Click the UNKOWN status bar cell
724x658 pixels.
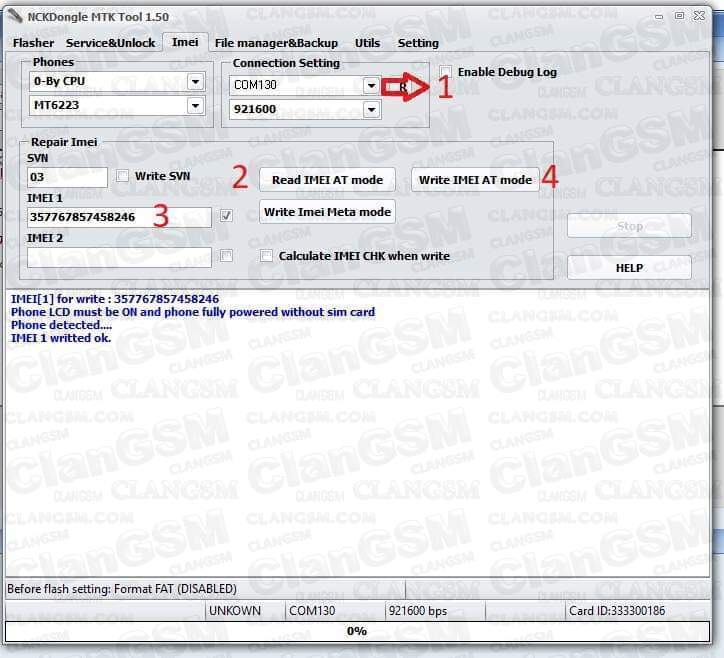(x=245, y=611)
